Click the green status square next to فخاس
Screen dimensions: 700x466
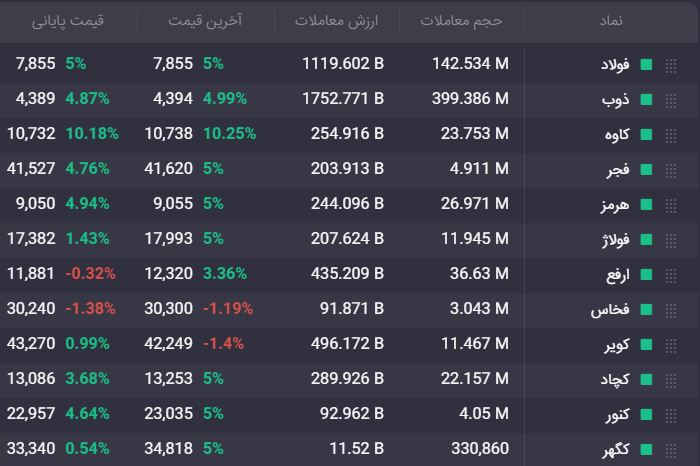tap(646, 309)
